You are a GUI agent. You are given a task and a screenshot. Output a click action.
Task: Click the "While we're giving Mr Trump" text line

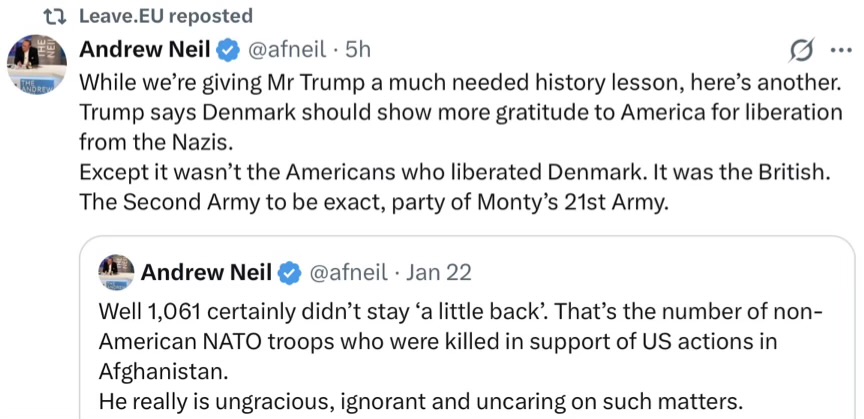click(x=461, y=81)
